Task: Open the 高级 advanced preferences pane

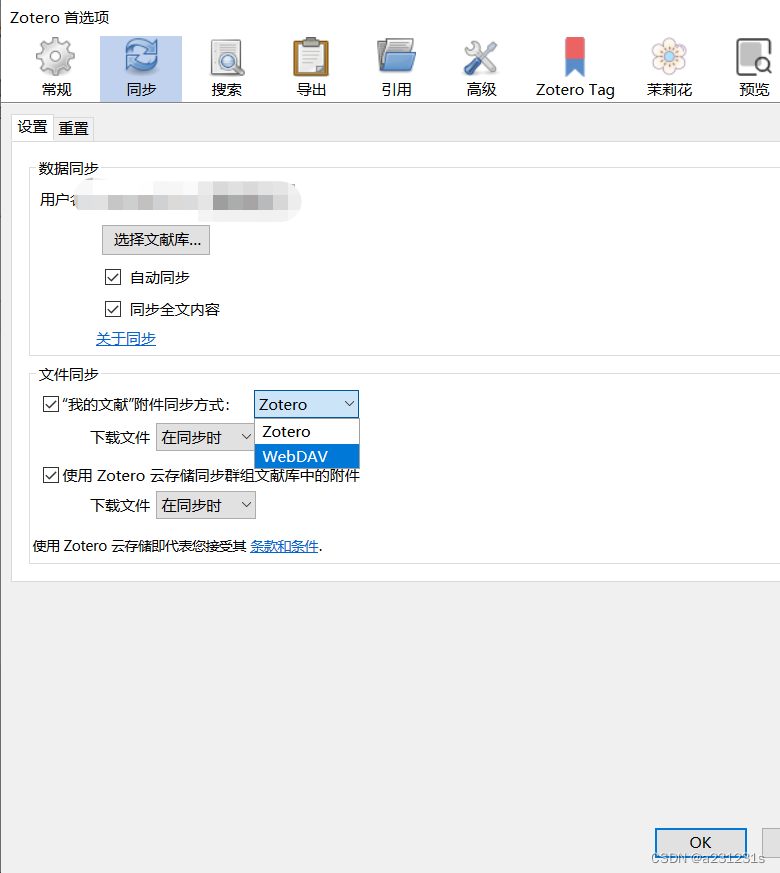Action: (481, 68)
